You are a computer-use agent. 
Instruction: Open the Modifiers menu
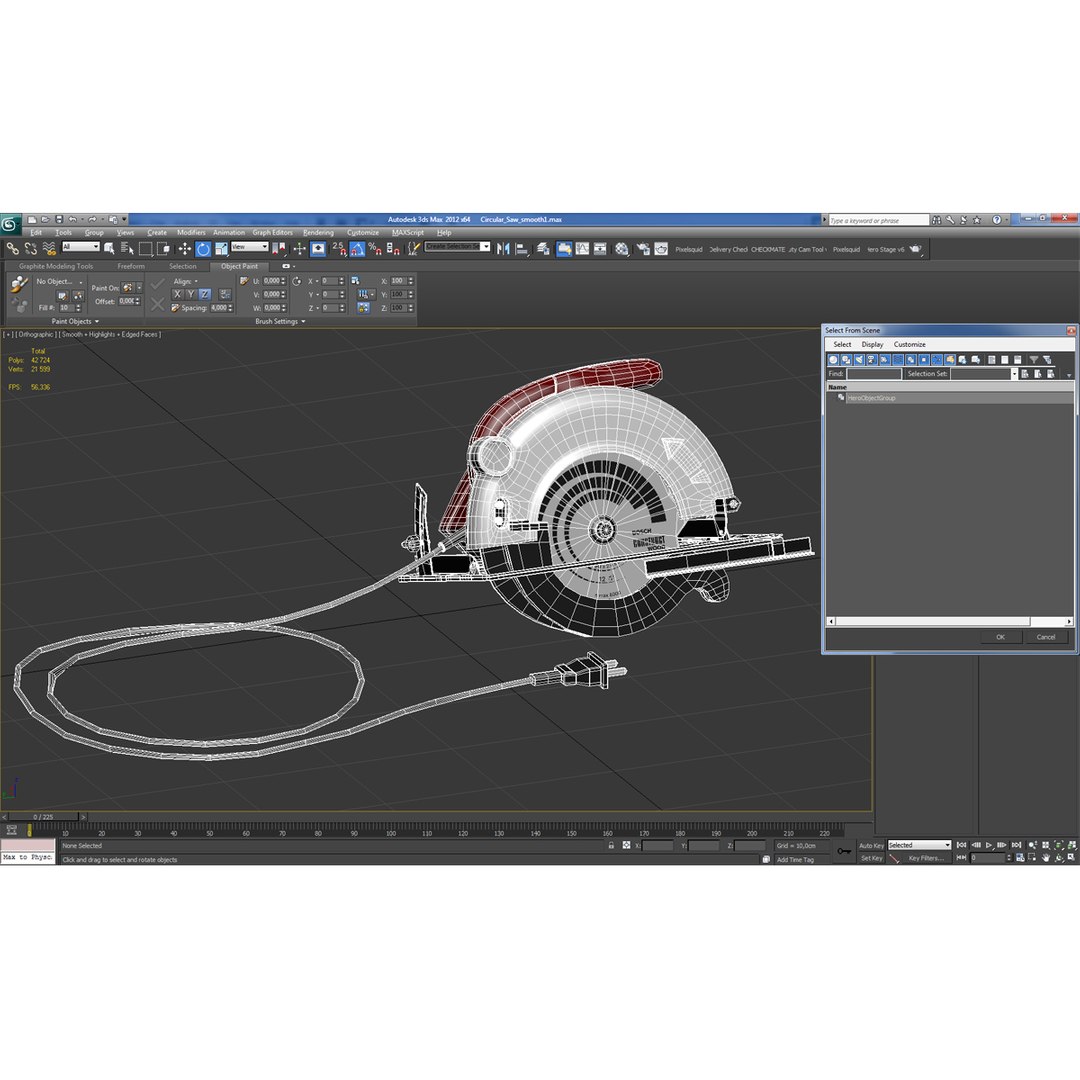pyautogui.click(x=191, y=233)
